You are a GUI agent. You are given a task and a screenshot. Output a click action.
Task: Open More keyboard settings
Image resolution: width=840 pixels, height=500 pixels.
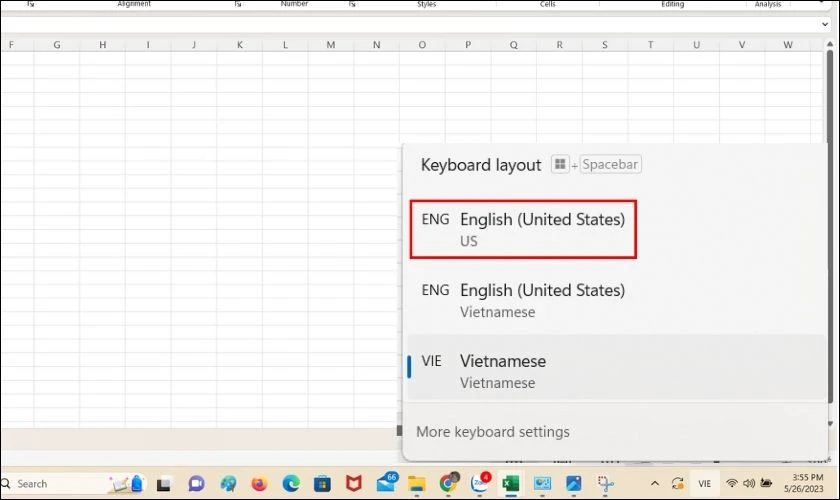(x=492, y=432)
